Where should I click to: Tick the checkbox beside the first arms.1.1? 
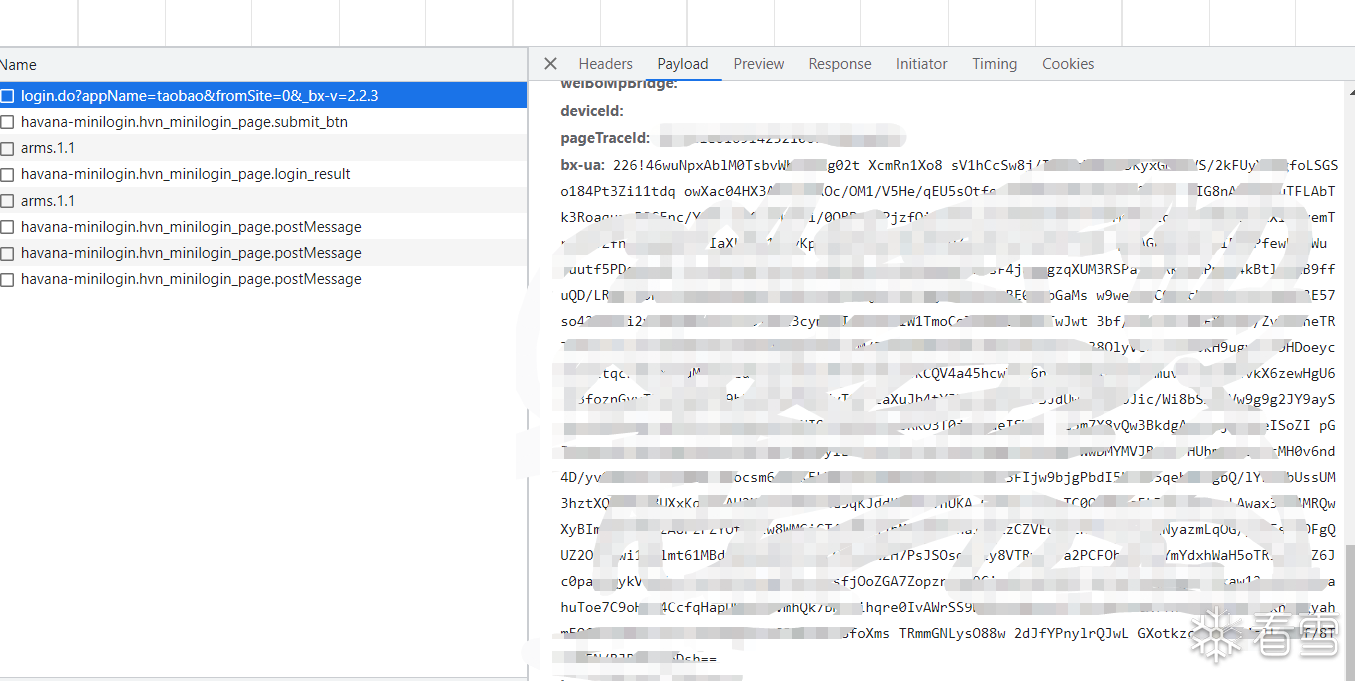point(7,148)
